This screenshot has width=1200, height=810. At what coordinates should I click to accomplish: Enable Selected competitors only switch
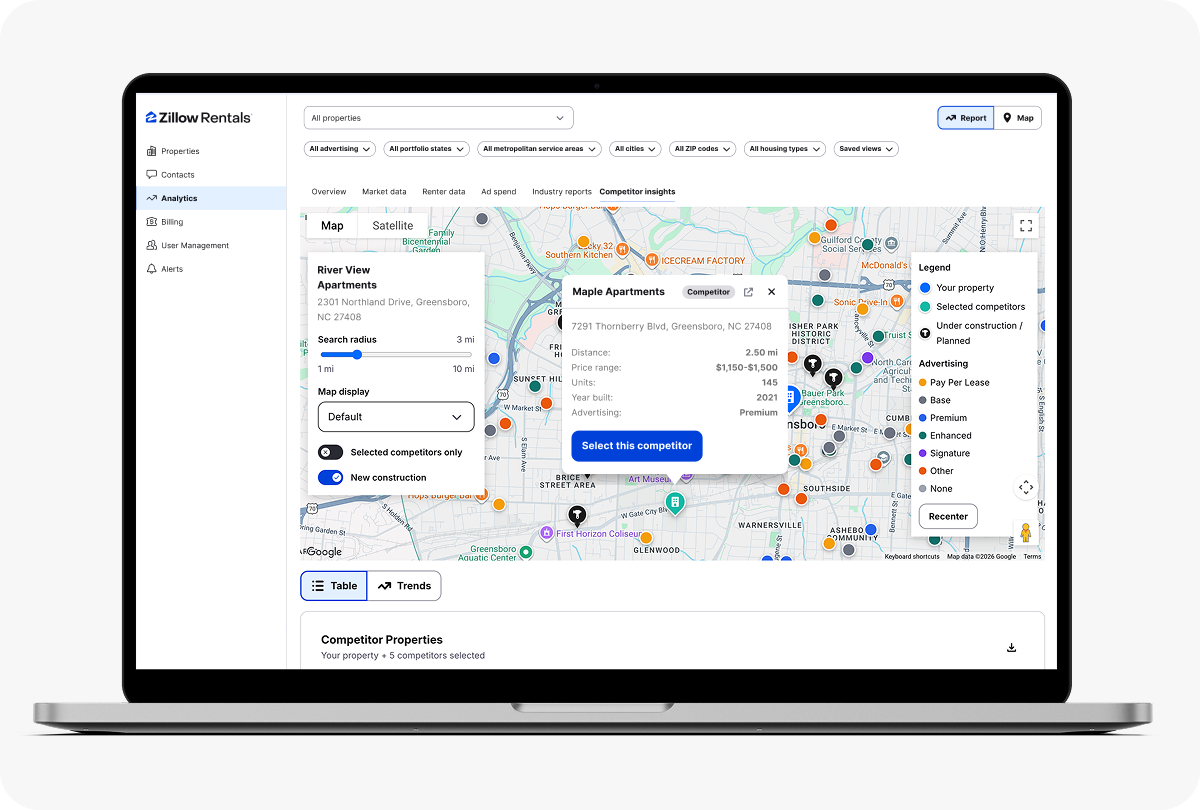[330, 452]
